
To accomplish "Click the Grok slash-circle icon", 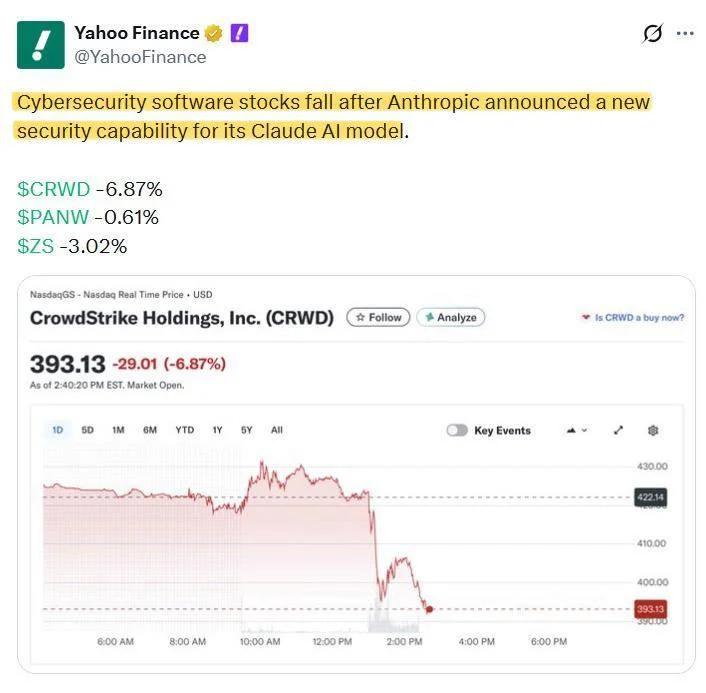I will tap(652, 33).
